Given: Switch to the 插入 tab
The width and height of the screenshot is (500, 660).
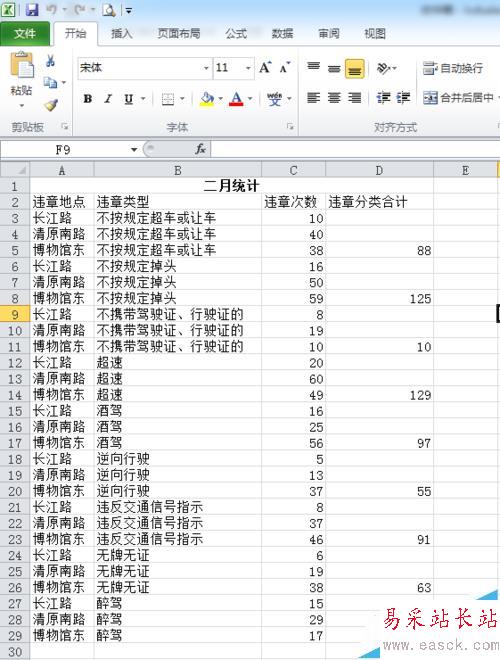Looking at the screenshot, I should (x=121, y=34).
